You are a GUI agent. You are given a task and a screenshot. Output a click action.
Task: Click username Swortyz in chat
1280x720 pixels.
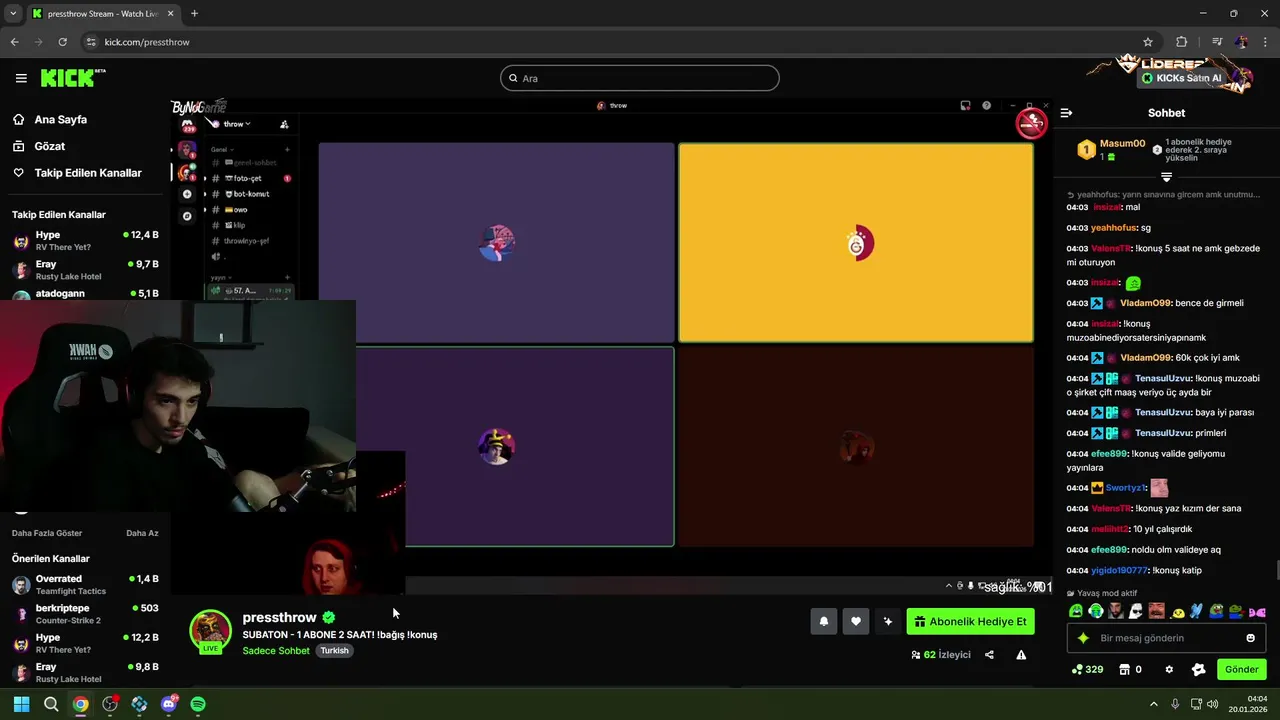click(x=1125, y=488)
